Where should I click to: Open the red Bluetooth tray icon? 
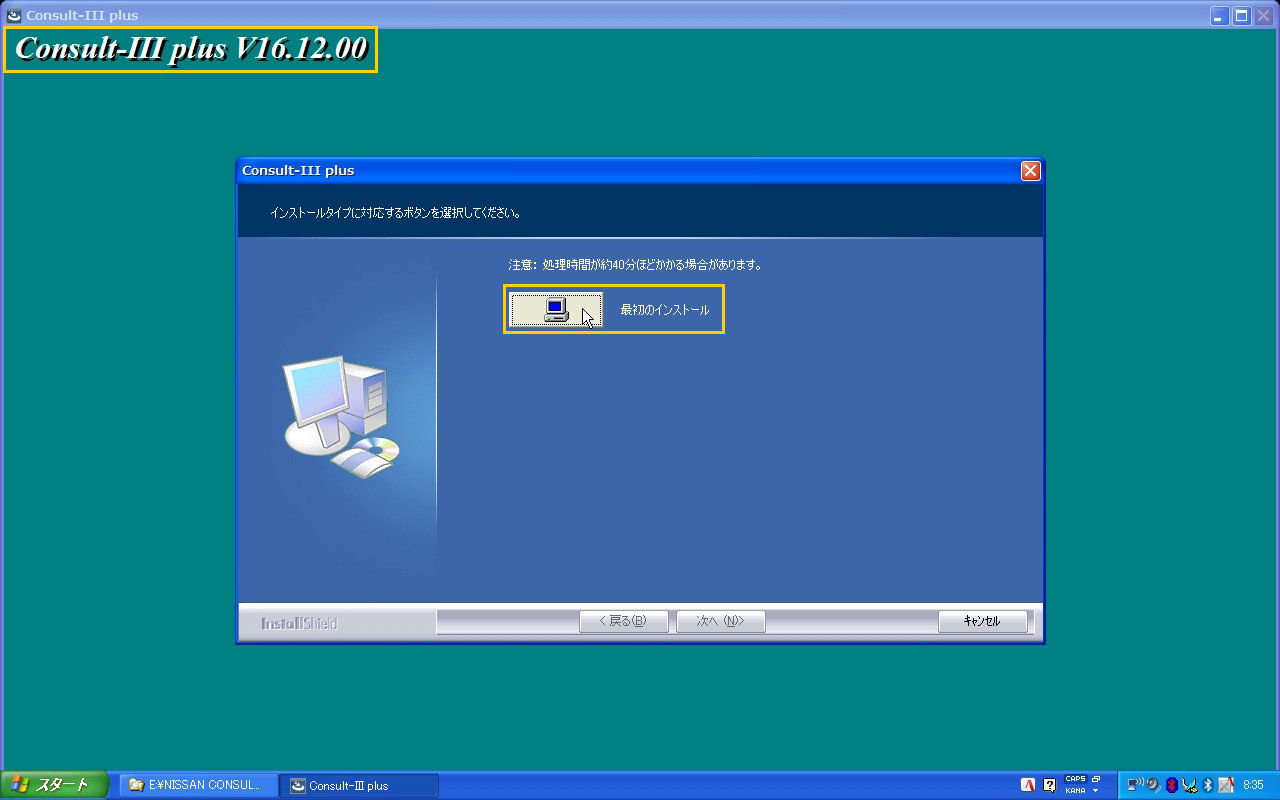pos(1172,785)
